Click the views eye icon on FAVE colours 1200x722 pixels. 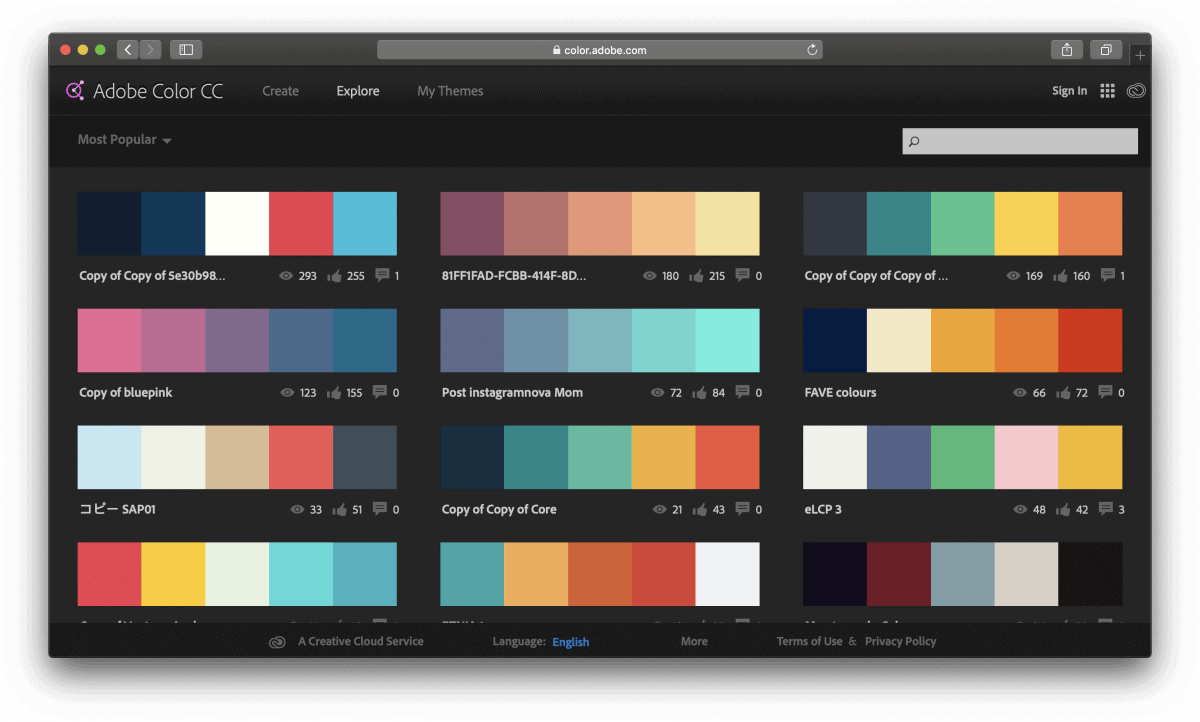1020,393
